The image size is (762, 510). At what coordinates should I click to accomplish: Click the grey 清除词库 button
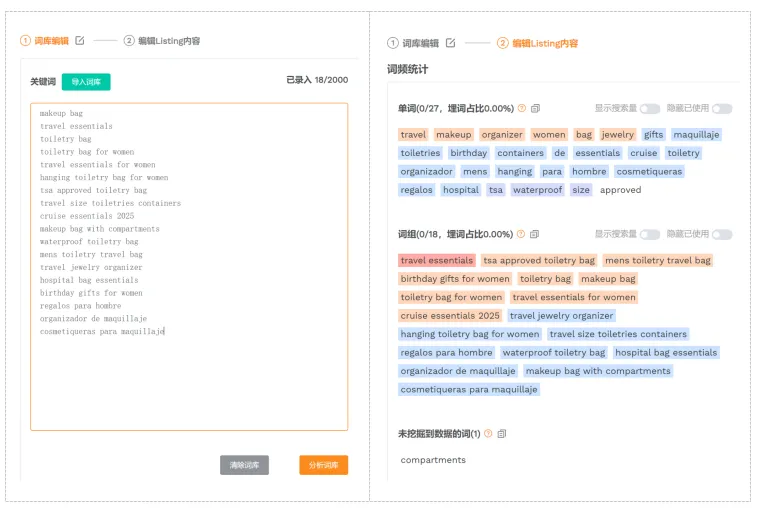(x=244, y=465)
